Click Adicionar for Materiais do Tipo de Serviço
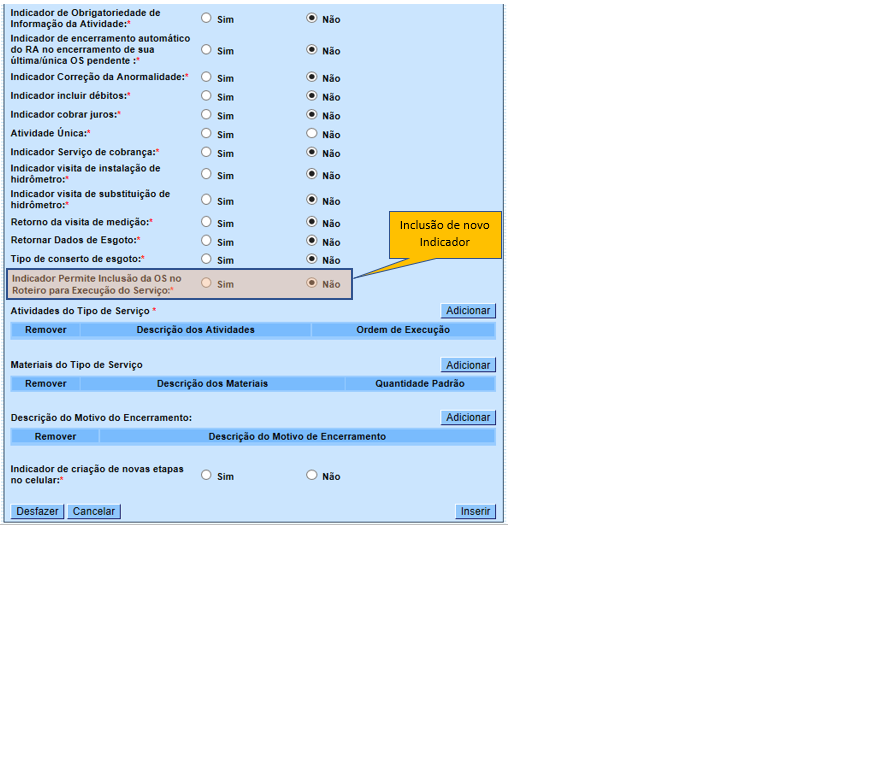This screenshot has height=769, width=882. click(x=468, y=365)
